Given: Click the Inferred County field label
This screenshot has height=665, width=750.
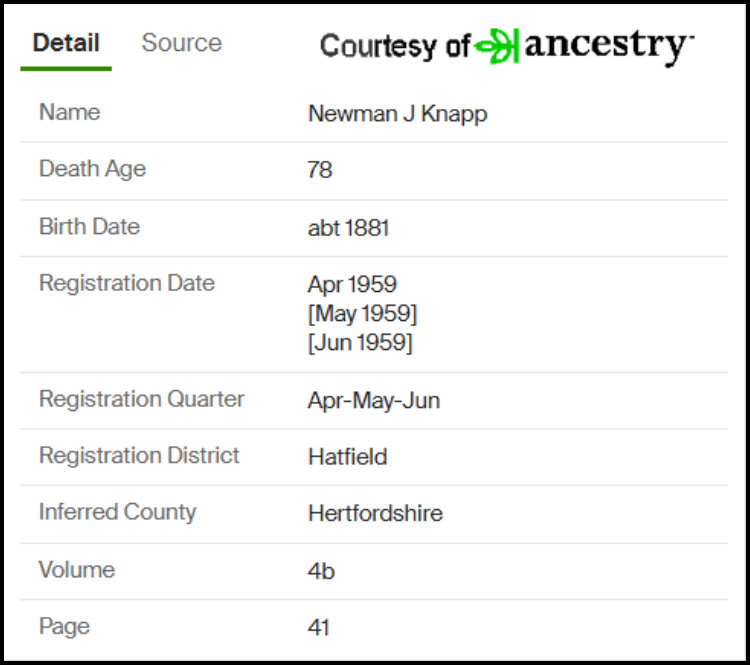Looking at the screenshot, I should coord(118,512).
